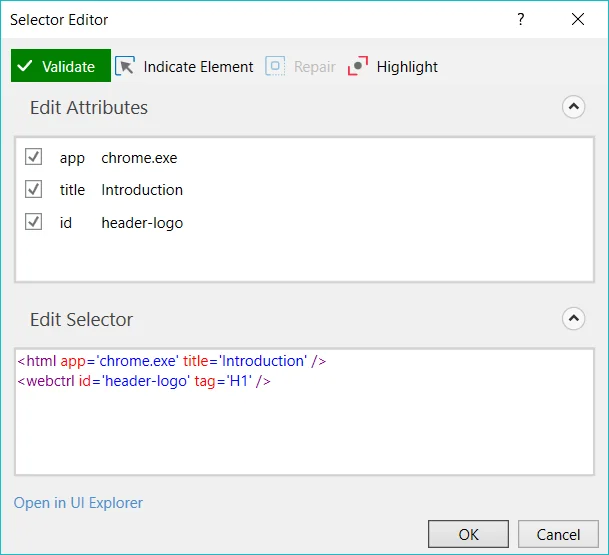Viewport: 609px width, 555px height.
Task: Select the Introduction title value
Action: pos(142,190)
